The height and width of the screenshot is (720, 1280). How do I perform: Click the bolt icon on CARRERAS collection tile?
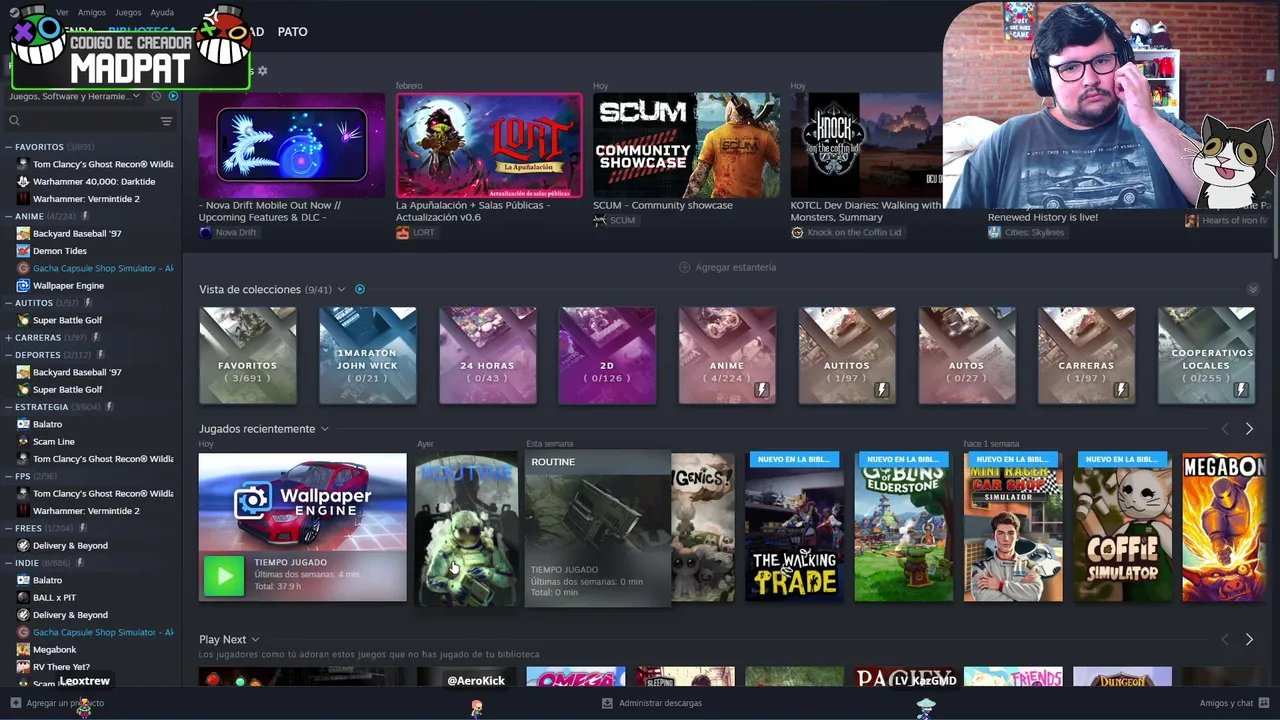(x=1121, y=390)
